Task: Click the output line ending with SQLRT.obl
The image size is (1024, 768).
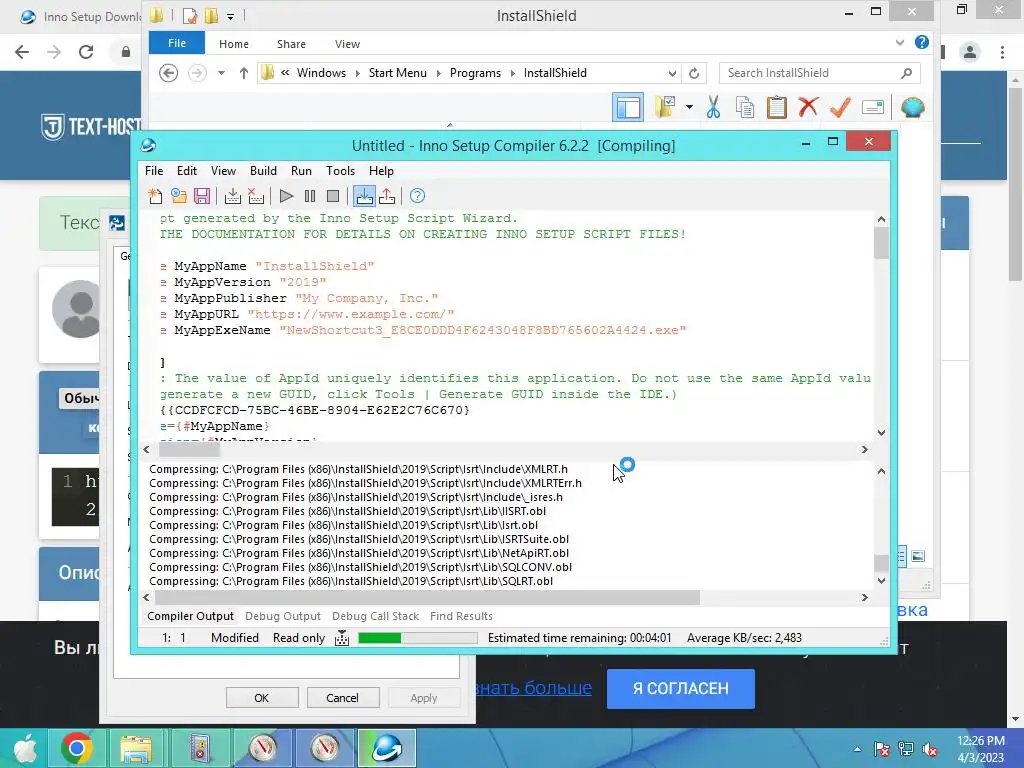Action: pyautogui.click(x=351, y=581)
